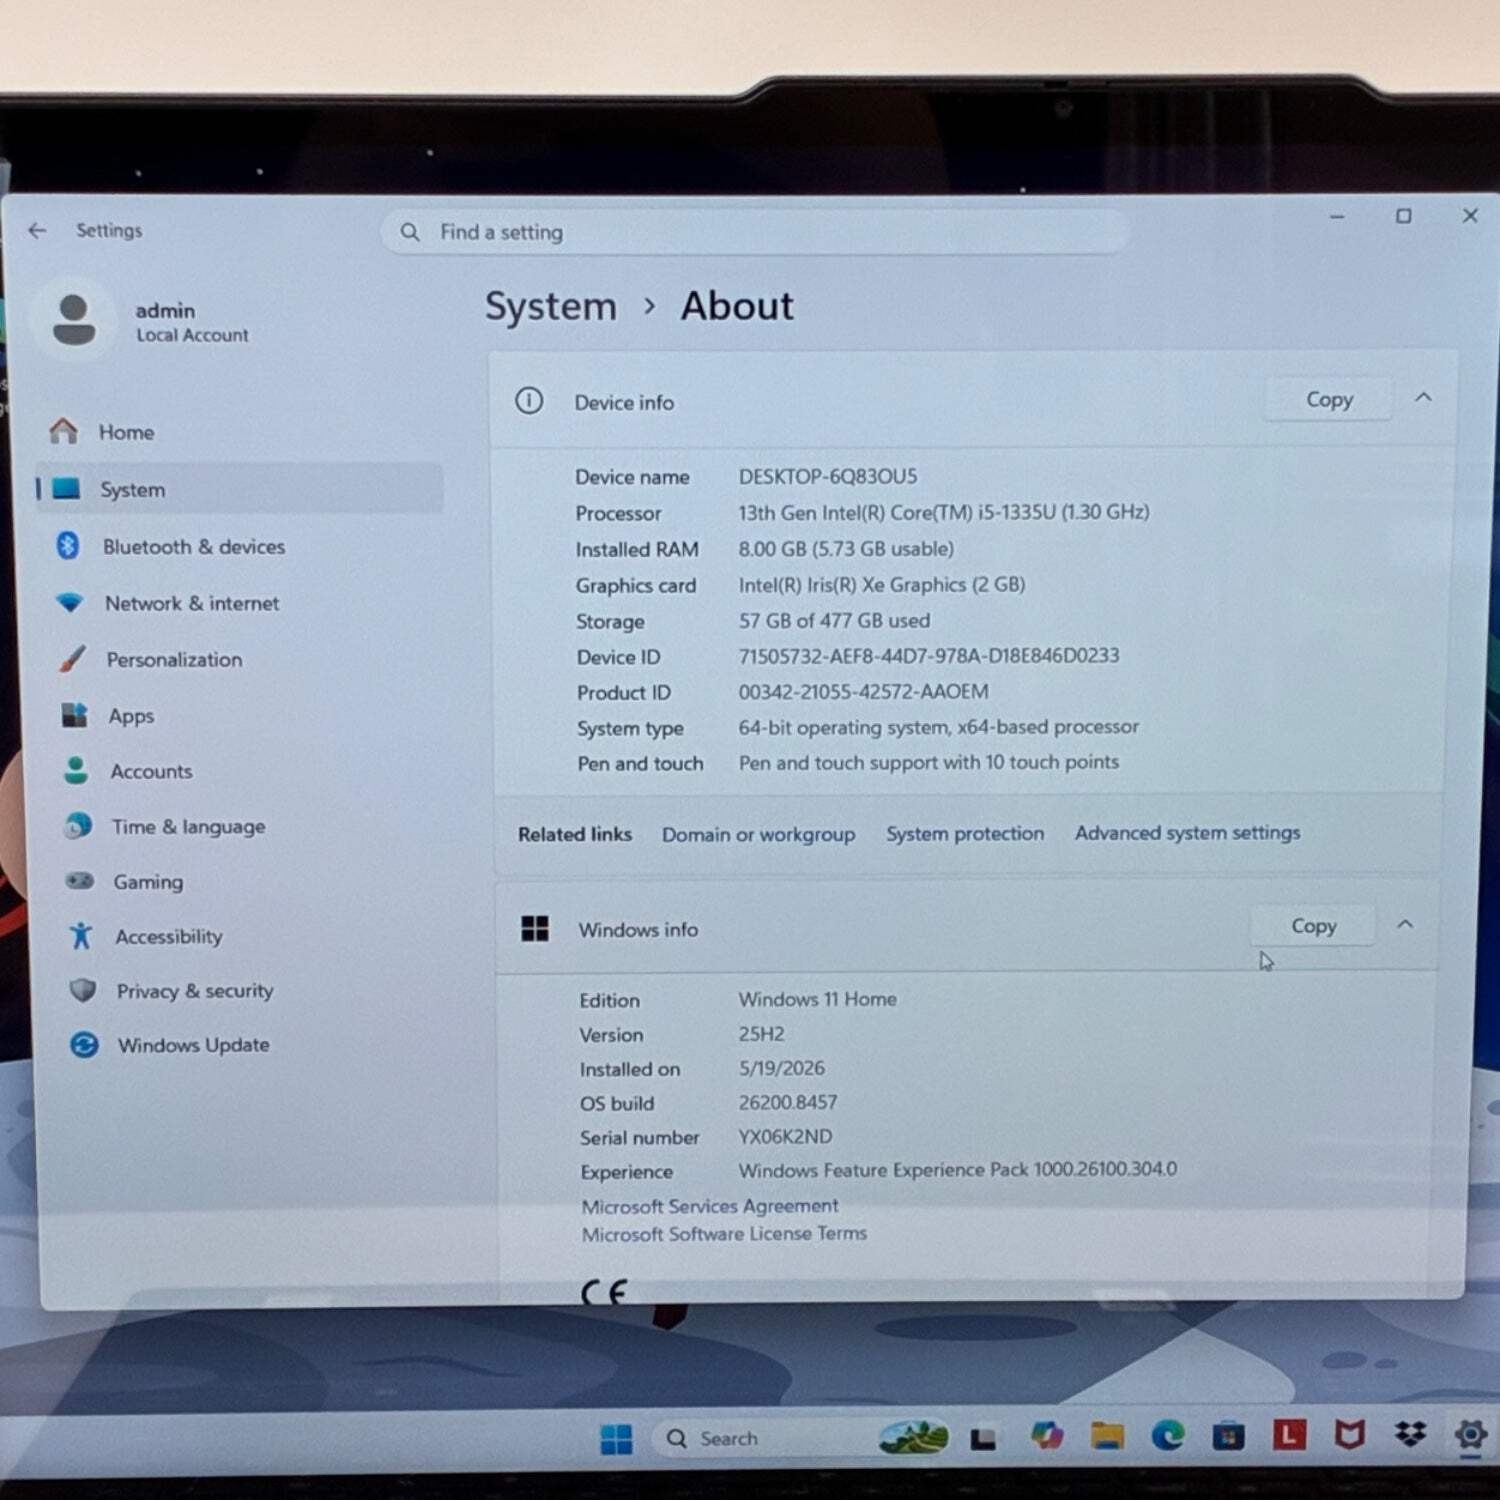
Task: Open Advanced system settings link
Action: click(x=1187, y=832)
